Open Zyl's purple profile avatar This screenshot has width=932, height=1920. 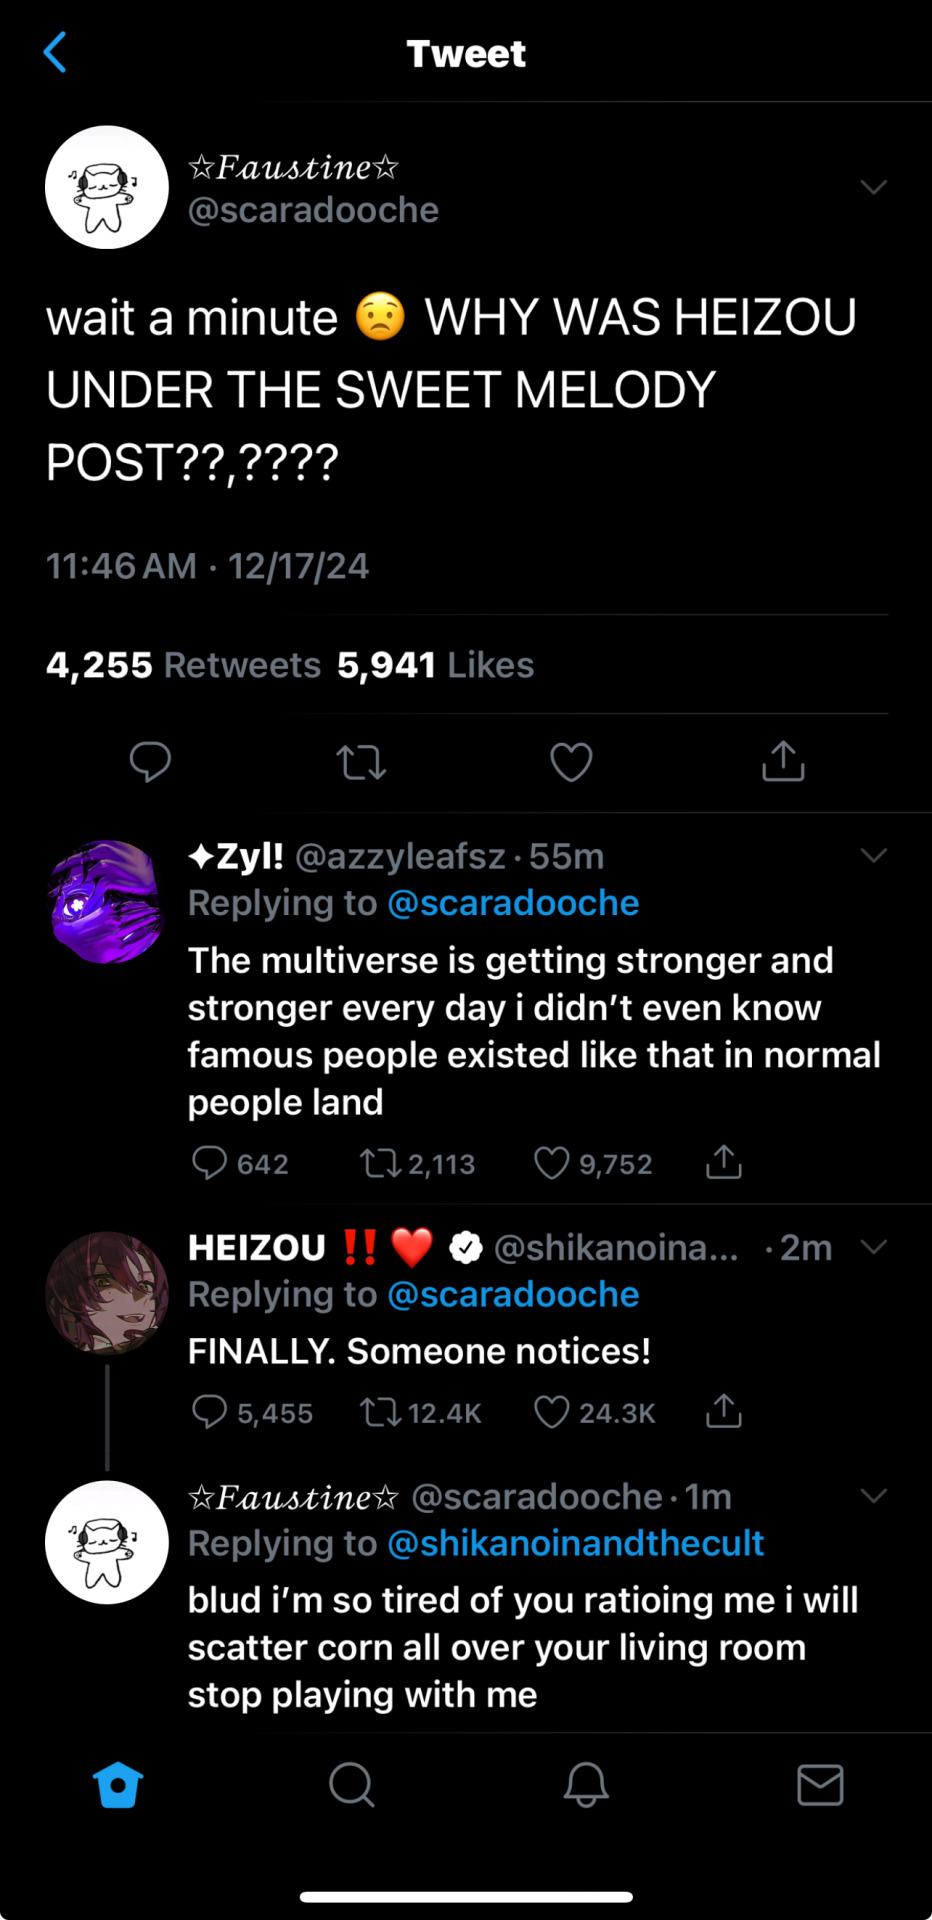coord(106,902)
